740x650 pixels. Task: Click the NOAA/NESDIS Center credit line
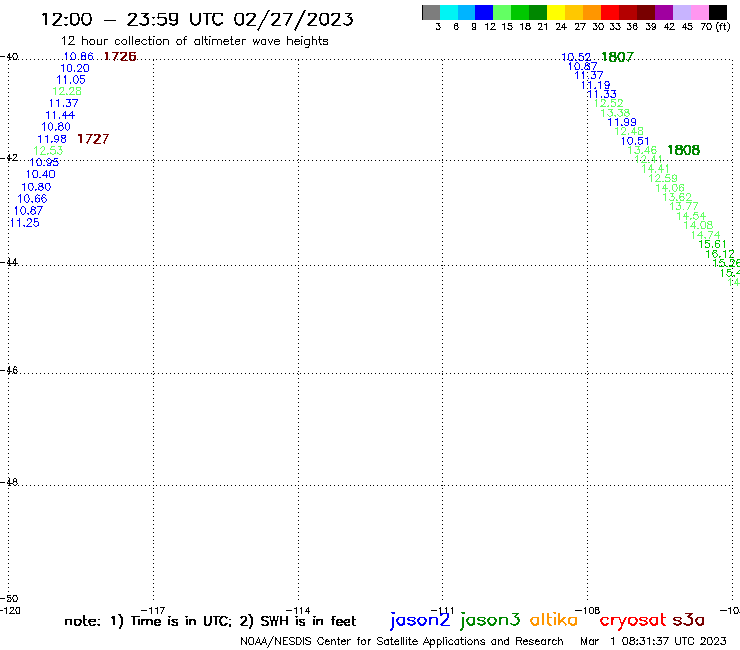pyautogui.click(x=402, y=641)
